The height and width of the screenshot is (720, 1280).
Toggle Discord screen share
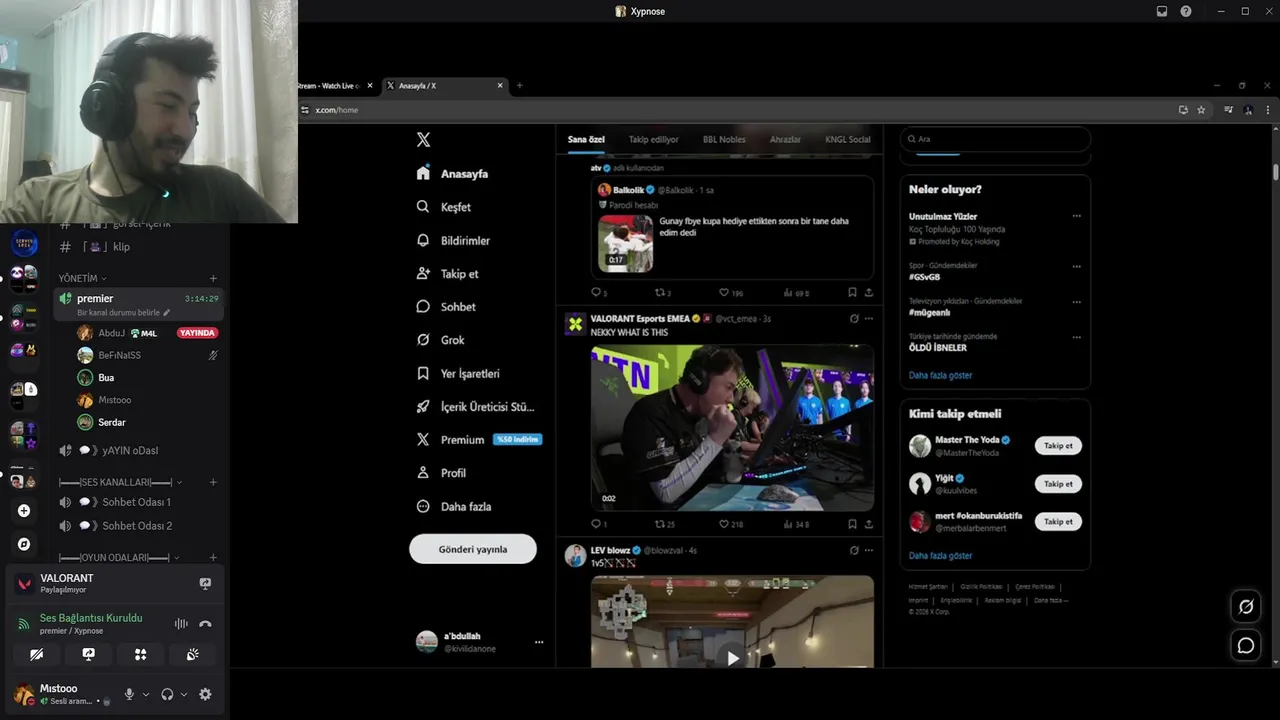(88, 654)
